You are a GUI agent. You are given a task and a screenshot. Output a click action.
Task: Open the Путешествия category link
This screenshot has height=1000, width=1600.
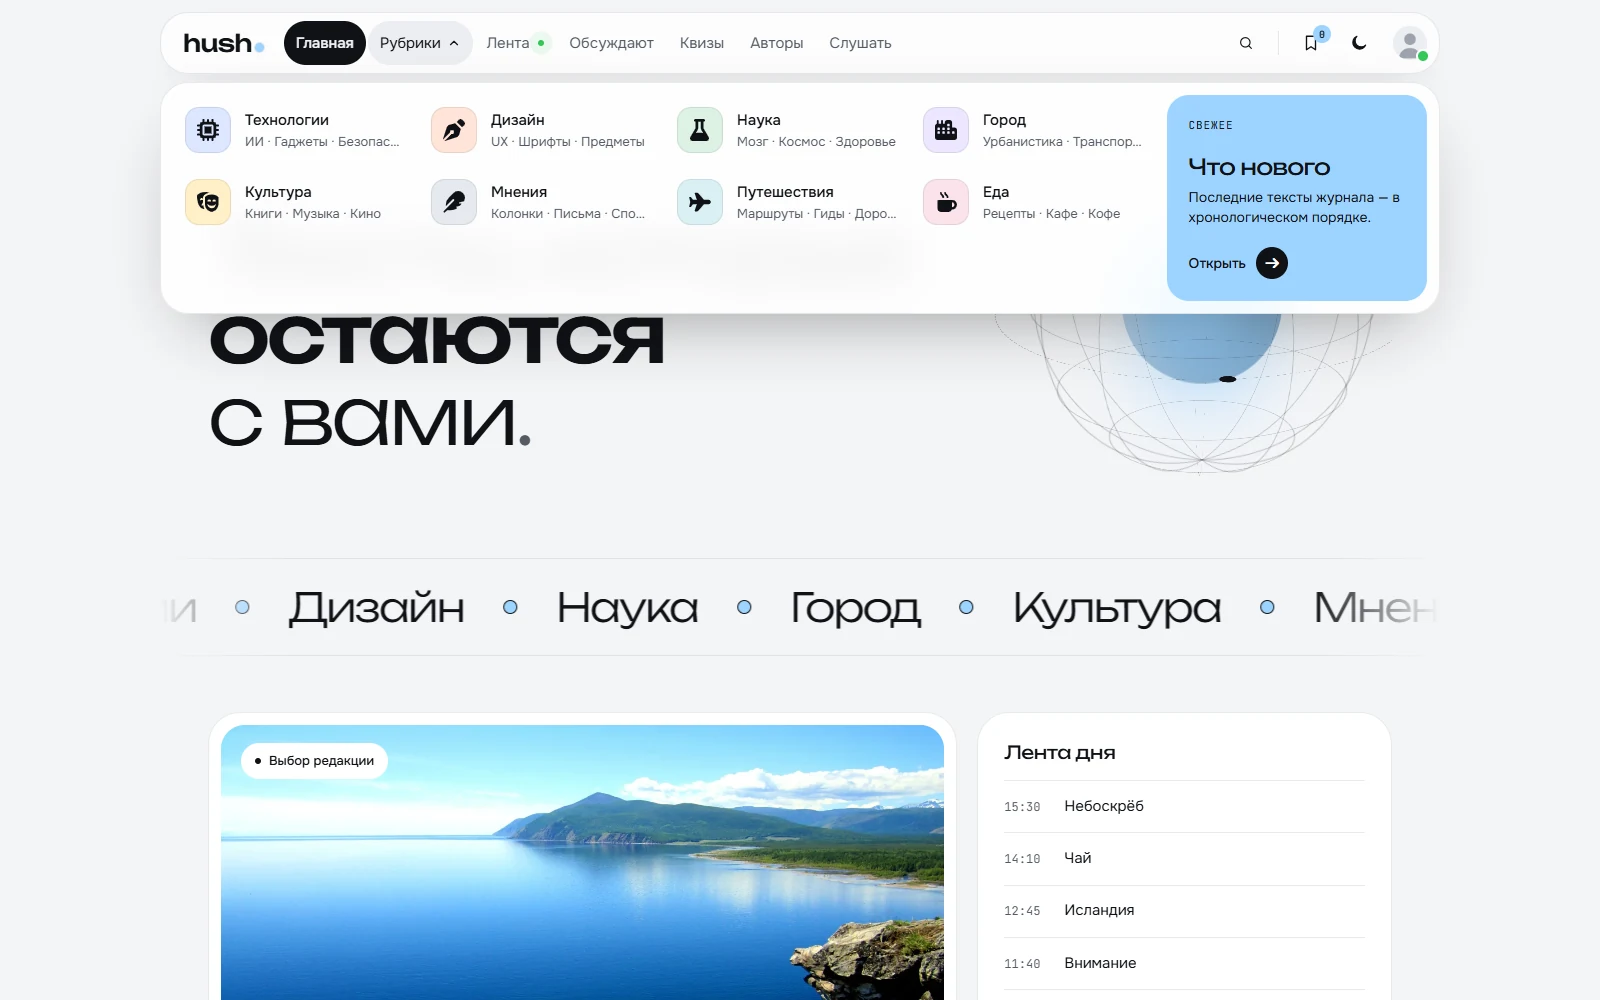[x=786, y=202]
